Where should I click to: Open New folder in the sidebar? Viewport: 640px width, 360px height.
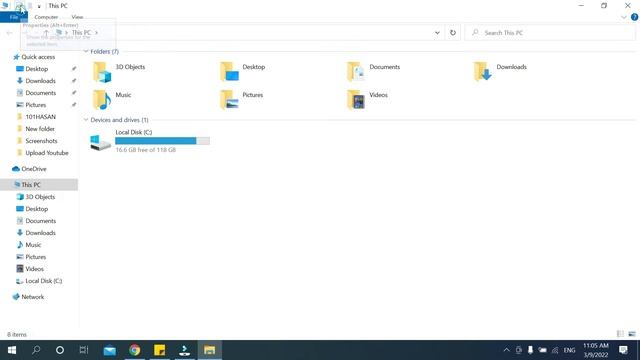(40, 129)
